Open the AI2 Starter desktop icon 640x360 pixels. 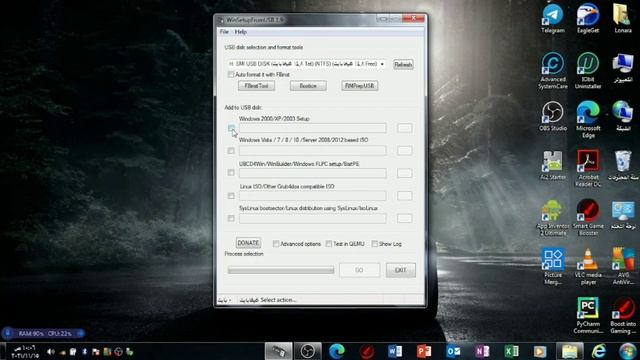click(553, 165)
